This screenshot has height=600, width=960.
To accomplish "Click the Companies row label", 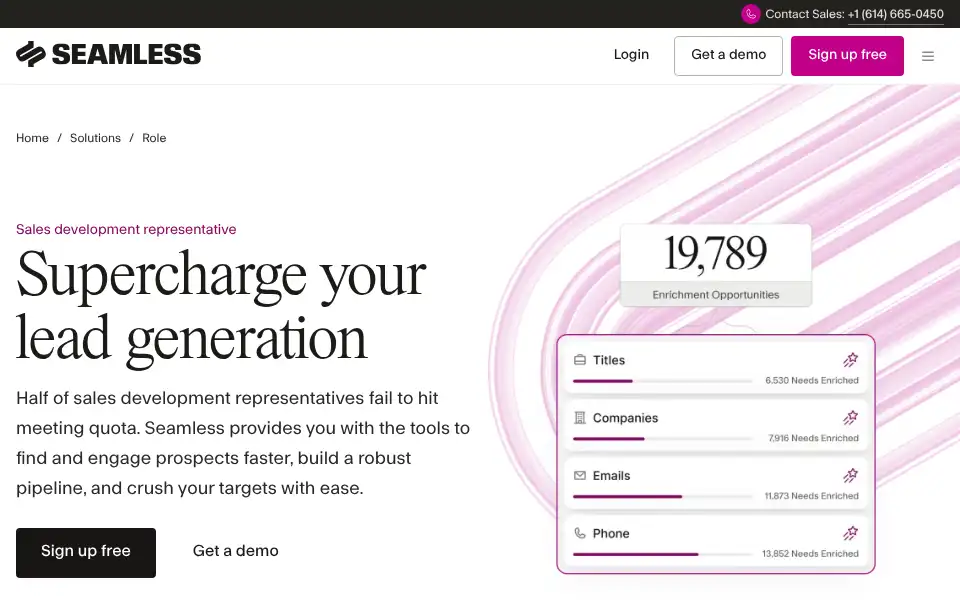I will pyautogui.click(x=625, y=418).
